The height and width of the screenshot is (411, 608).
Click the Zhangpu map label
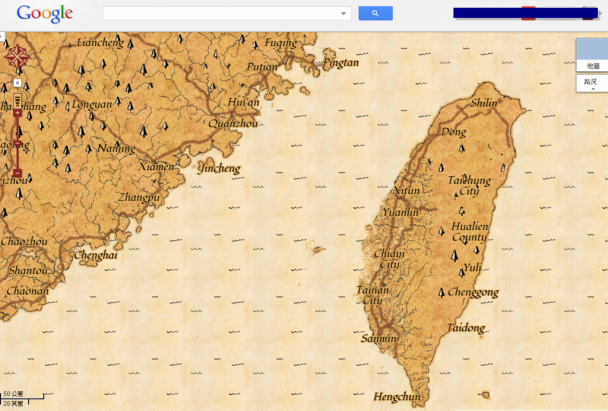pyautogui.click(x=139, y=197)
